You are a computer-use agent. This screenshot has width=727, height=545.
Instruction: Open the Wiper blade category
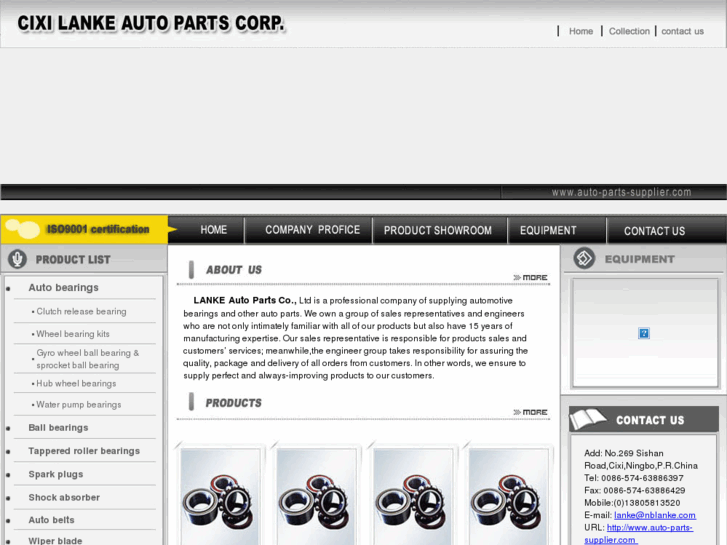(55, 540)
